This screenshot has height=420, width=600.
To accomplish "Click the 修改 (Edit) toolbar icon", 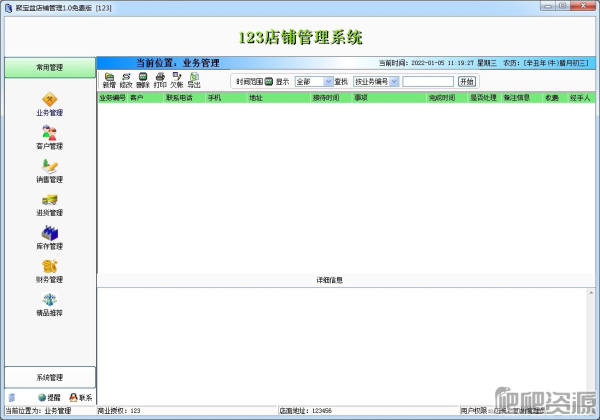I will point(126,79).
